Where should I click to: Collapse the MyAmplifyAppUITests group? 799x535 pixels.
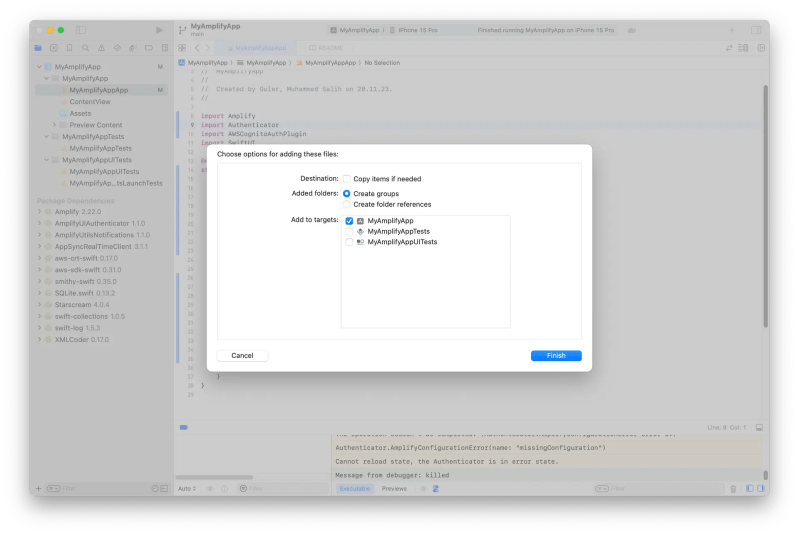coord(47,160)
